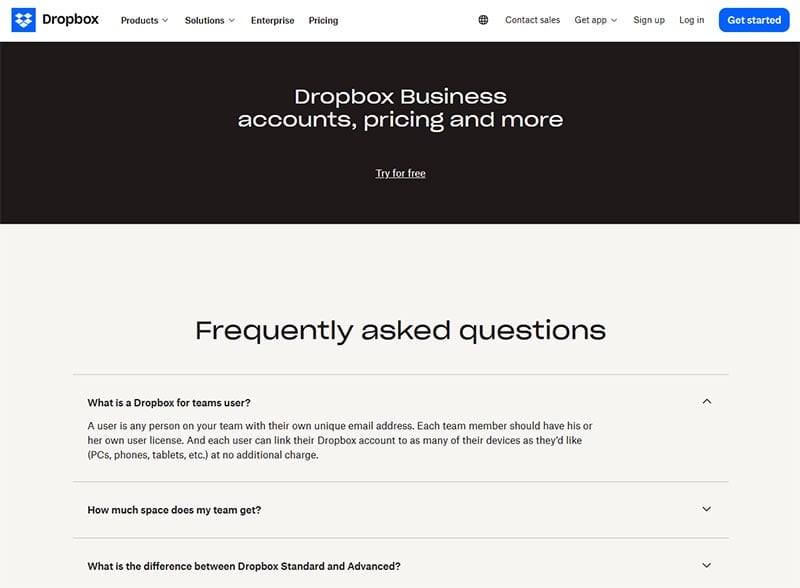Collapse the Dropbox for teams user answer chevron

point(707,402)
